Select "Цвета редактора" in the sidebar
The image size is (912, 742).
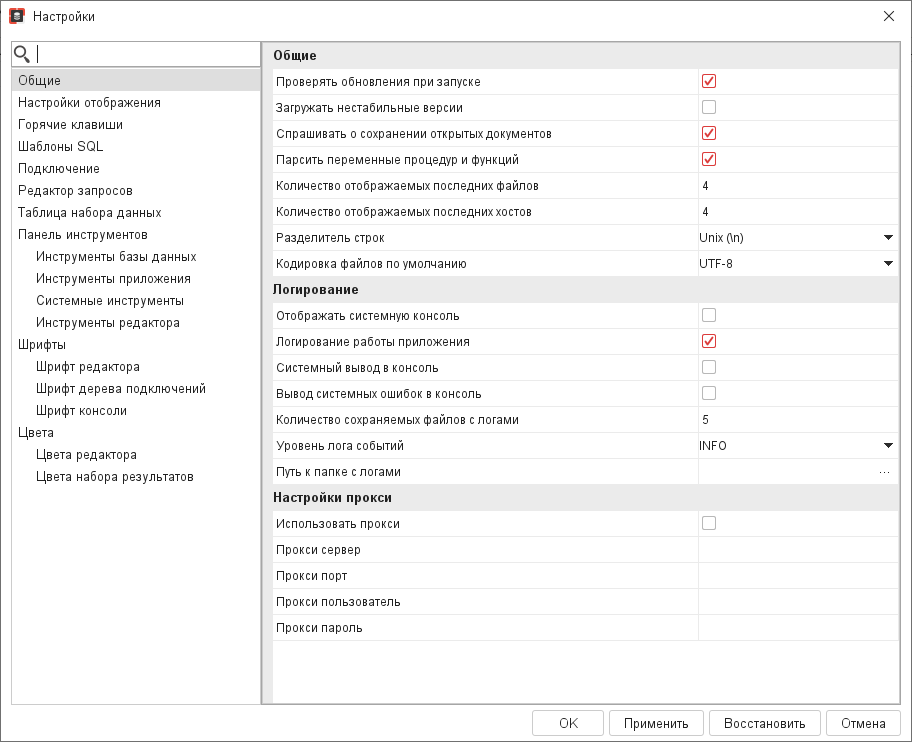[x=86, y=455]
